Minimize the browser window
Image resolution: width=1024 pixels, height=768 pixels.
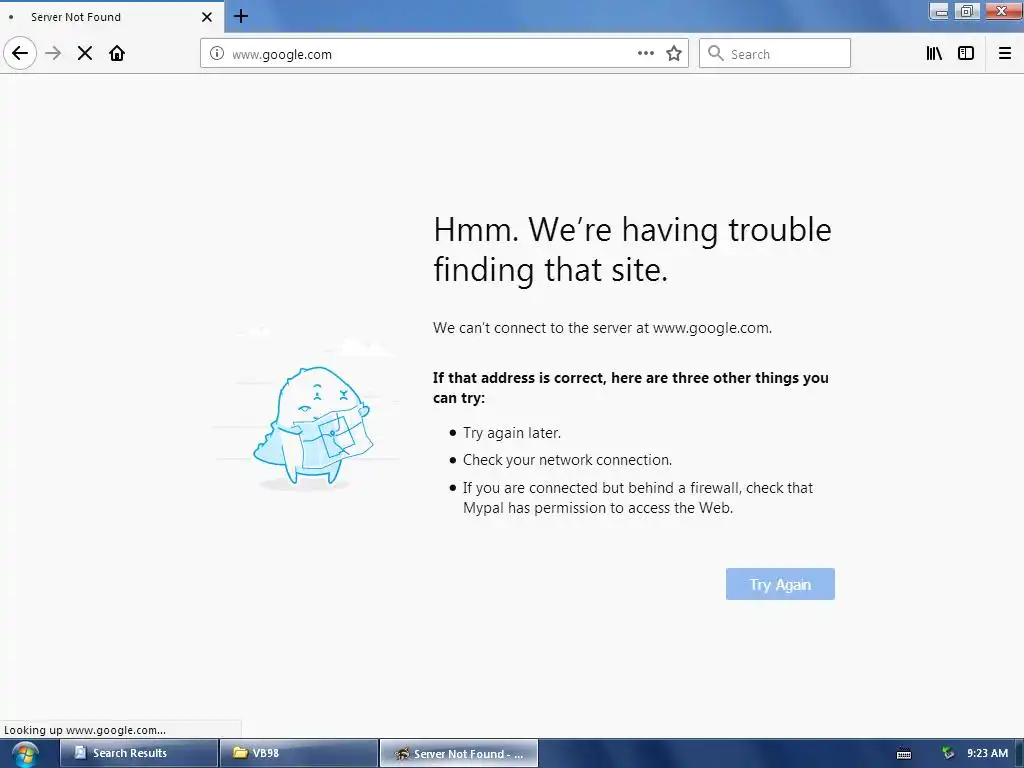[940, 11]
